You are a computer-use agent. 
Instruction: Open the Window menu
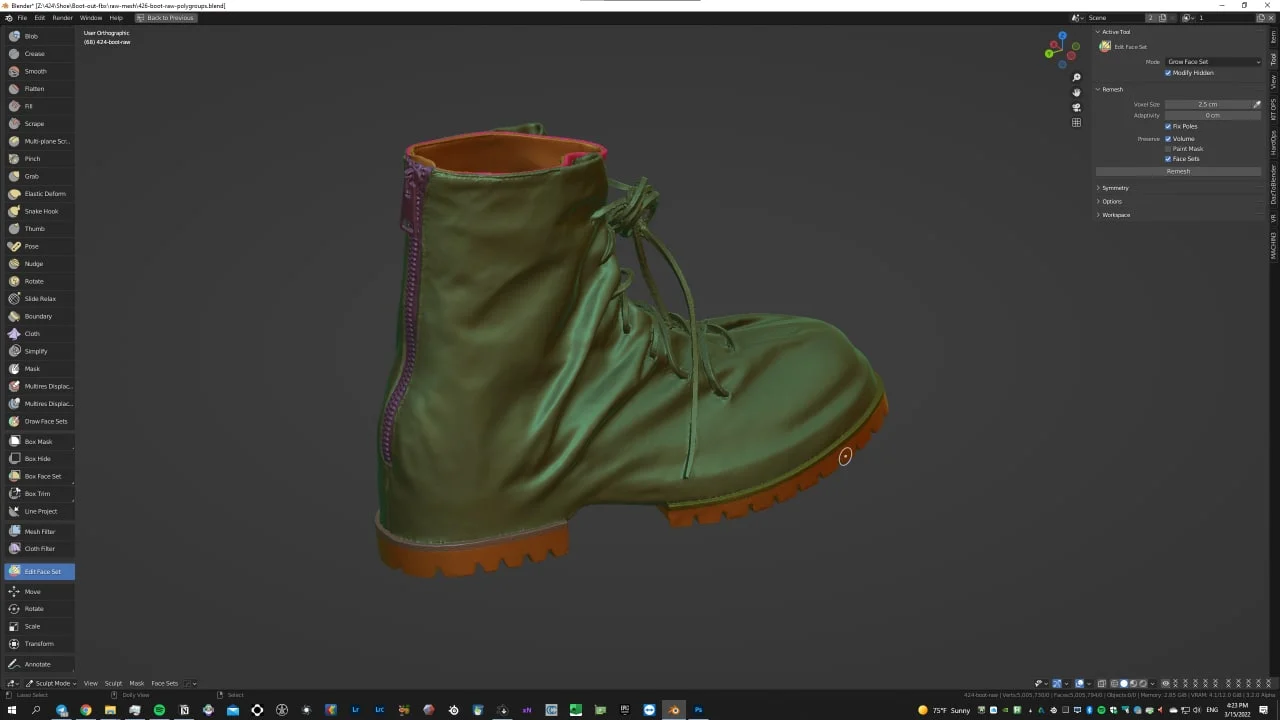click(x=91, y=18)
